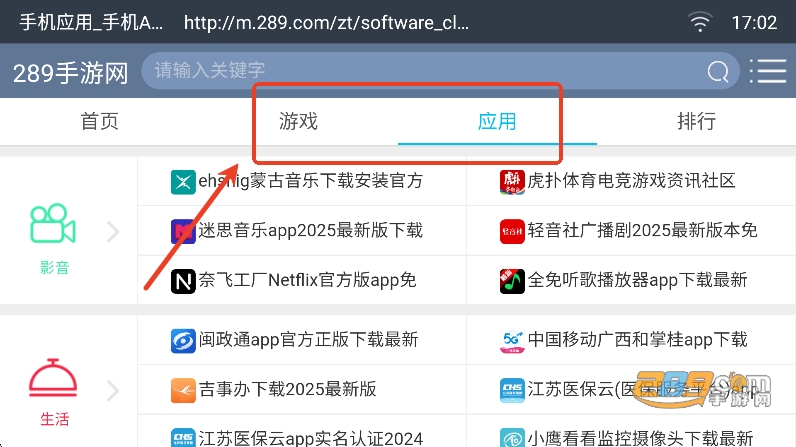Switch to the 游戏 tab
Image resolution: width=796 pixels, height=447 pixels.
pos(298,122)
